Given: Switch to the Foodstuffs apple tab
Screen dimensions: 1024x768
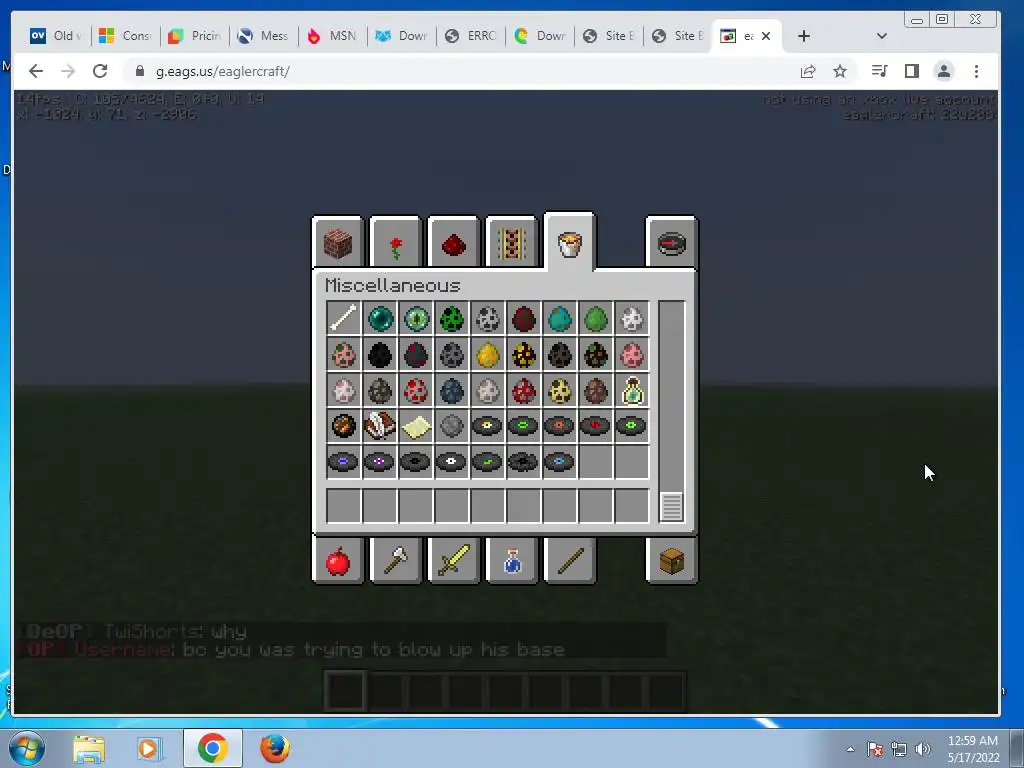Looking at the screenshot, I should pyautogui.click(x=338, y=560).
